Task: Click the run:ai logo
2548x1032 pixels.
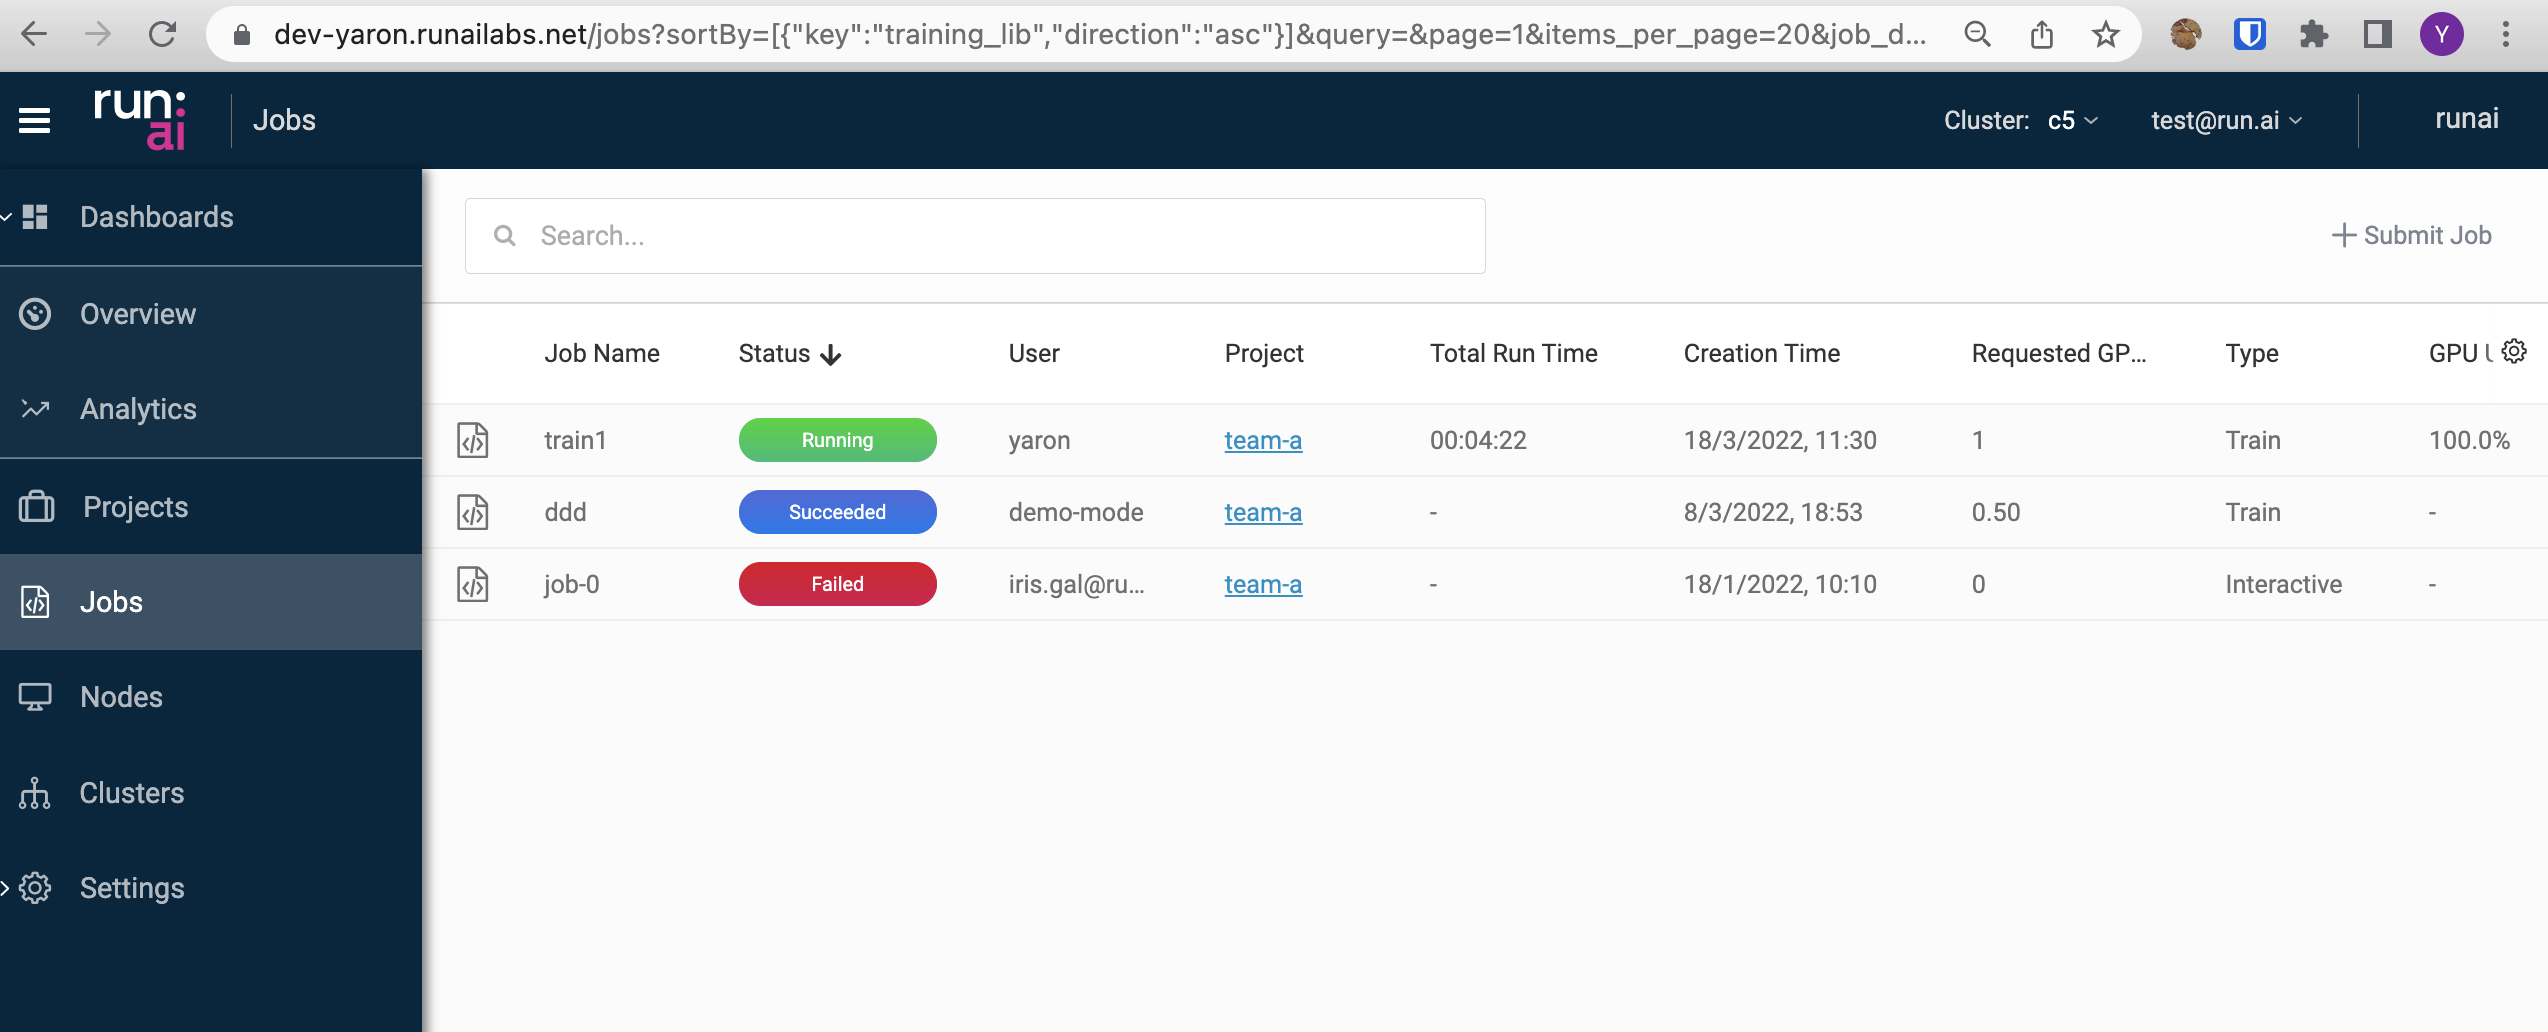Action: point(140,119)
